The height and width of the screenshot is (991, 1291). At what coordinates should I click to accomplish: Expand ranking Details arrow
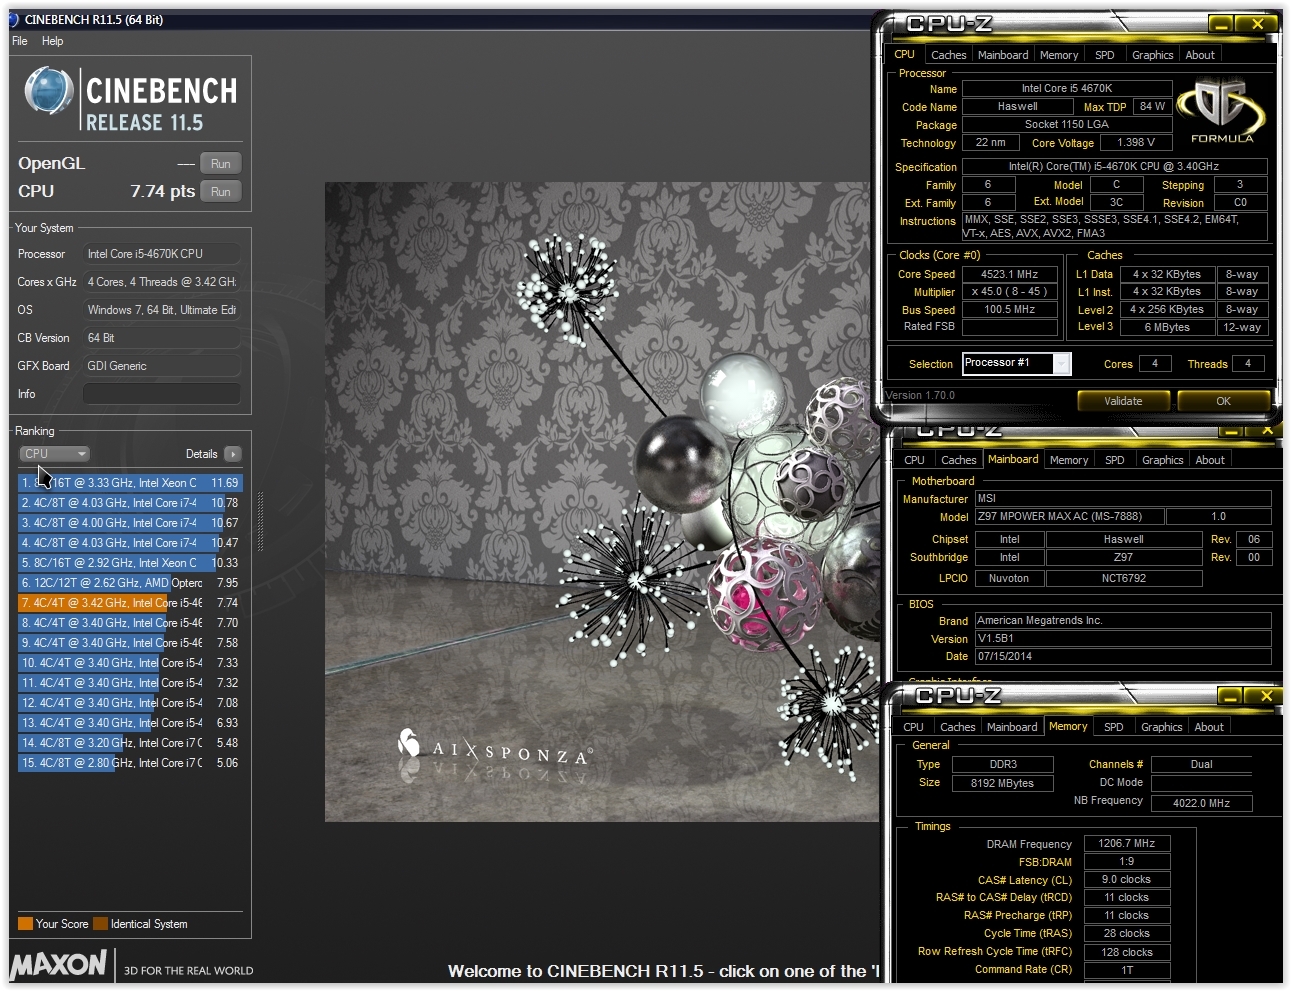pyautogui.click(x=233, y=454)
